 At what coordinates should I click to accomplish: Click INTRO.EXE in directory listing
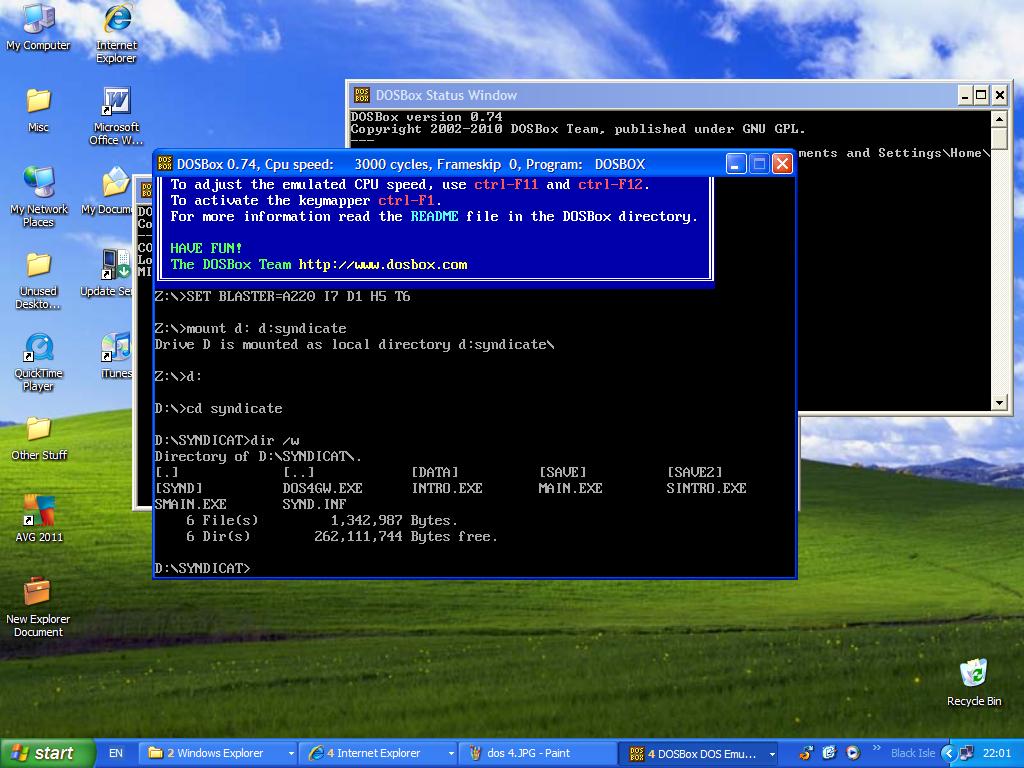[447, 488]
